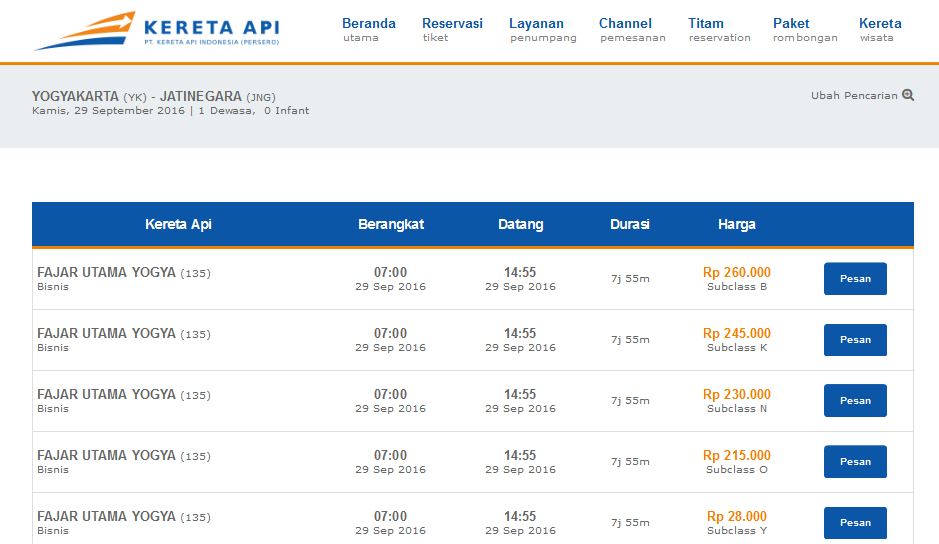The height and width of the screenshot is (544, 939).
Task: Click the Kereta Api column header
Action: [178, 225]
